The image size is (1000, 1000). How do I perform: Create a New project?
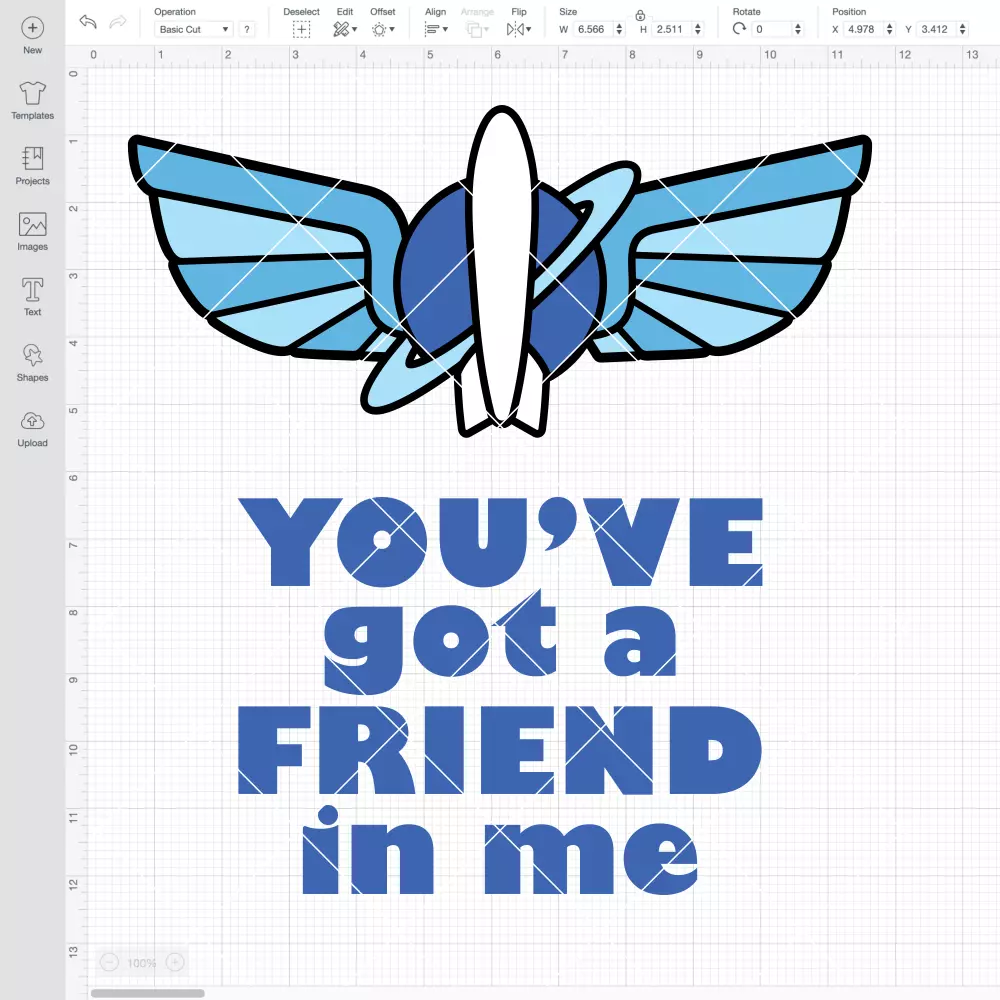(33, 36)
